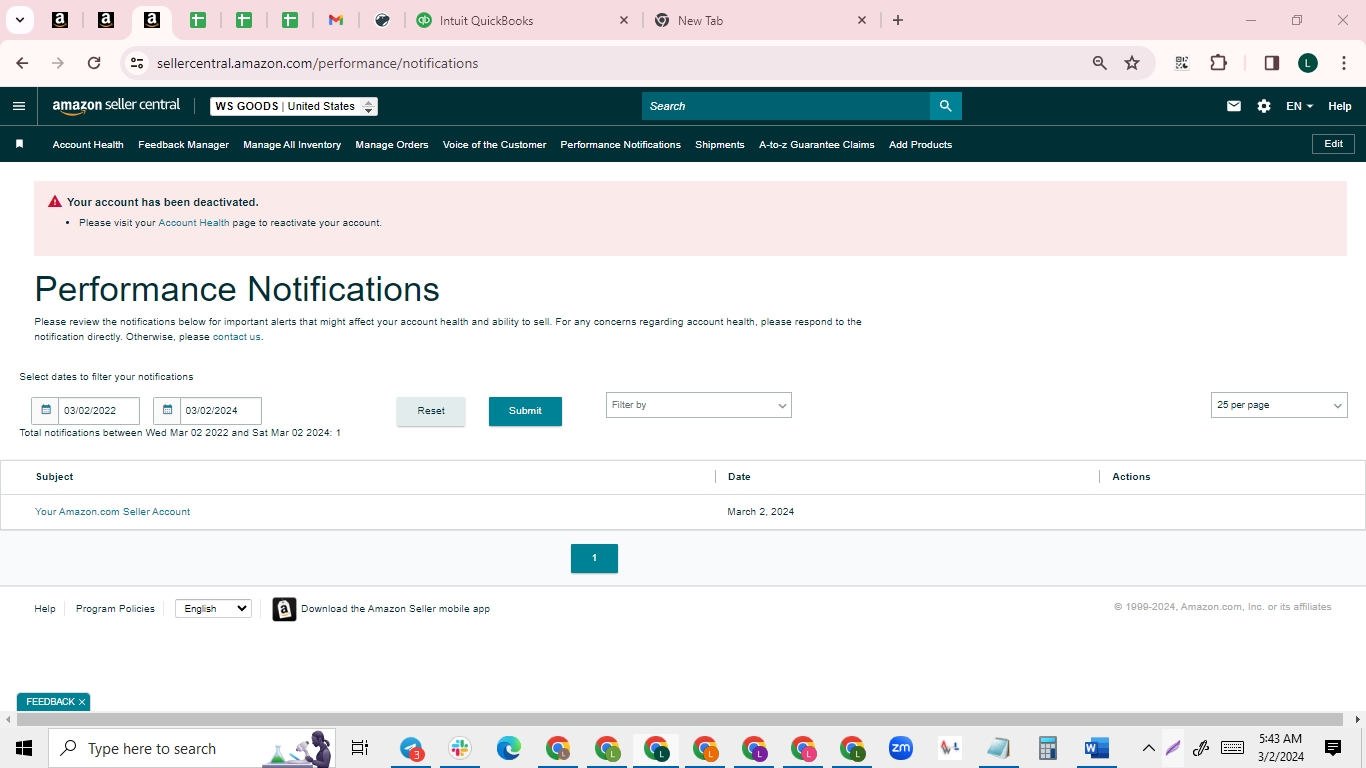This screenshot has height=768, width=1366.
Task: Reload the page in Chrome
Action: 94,63
